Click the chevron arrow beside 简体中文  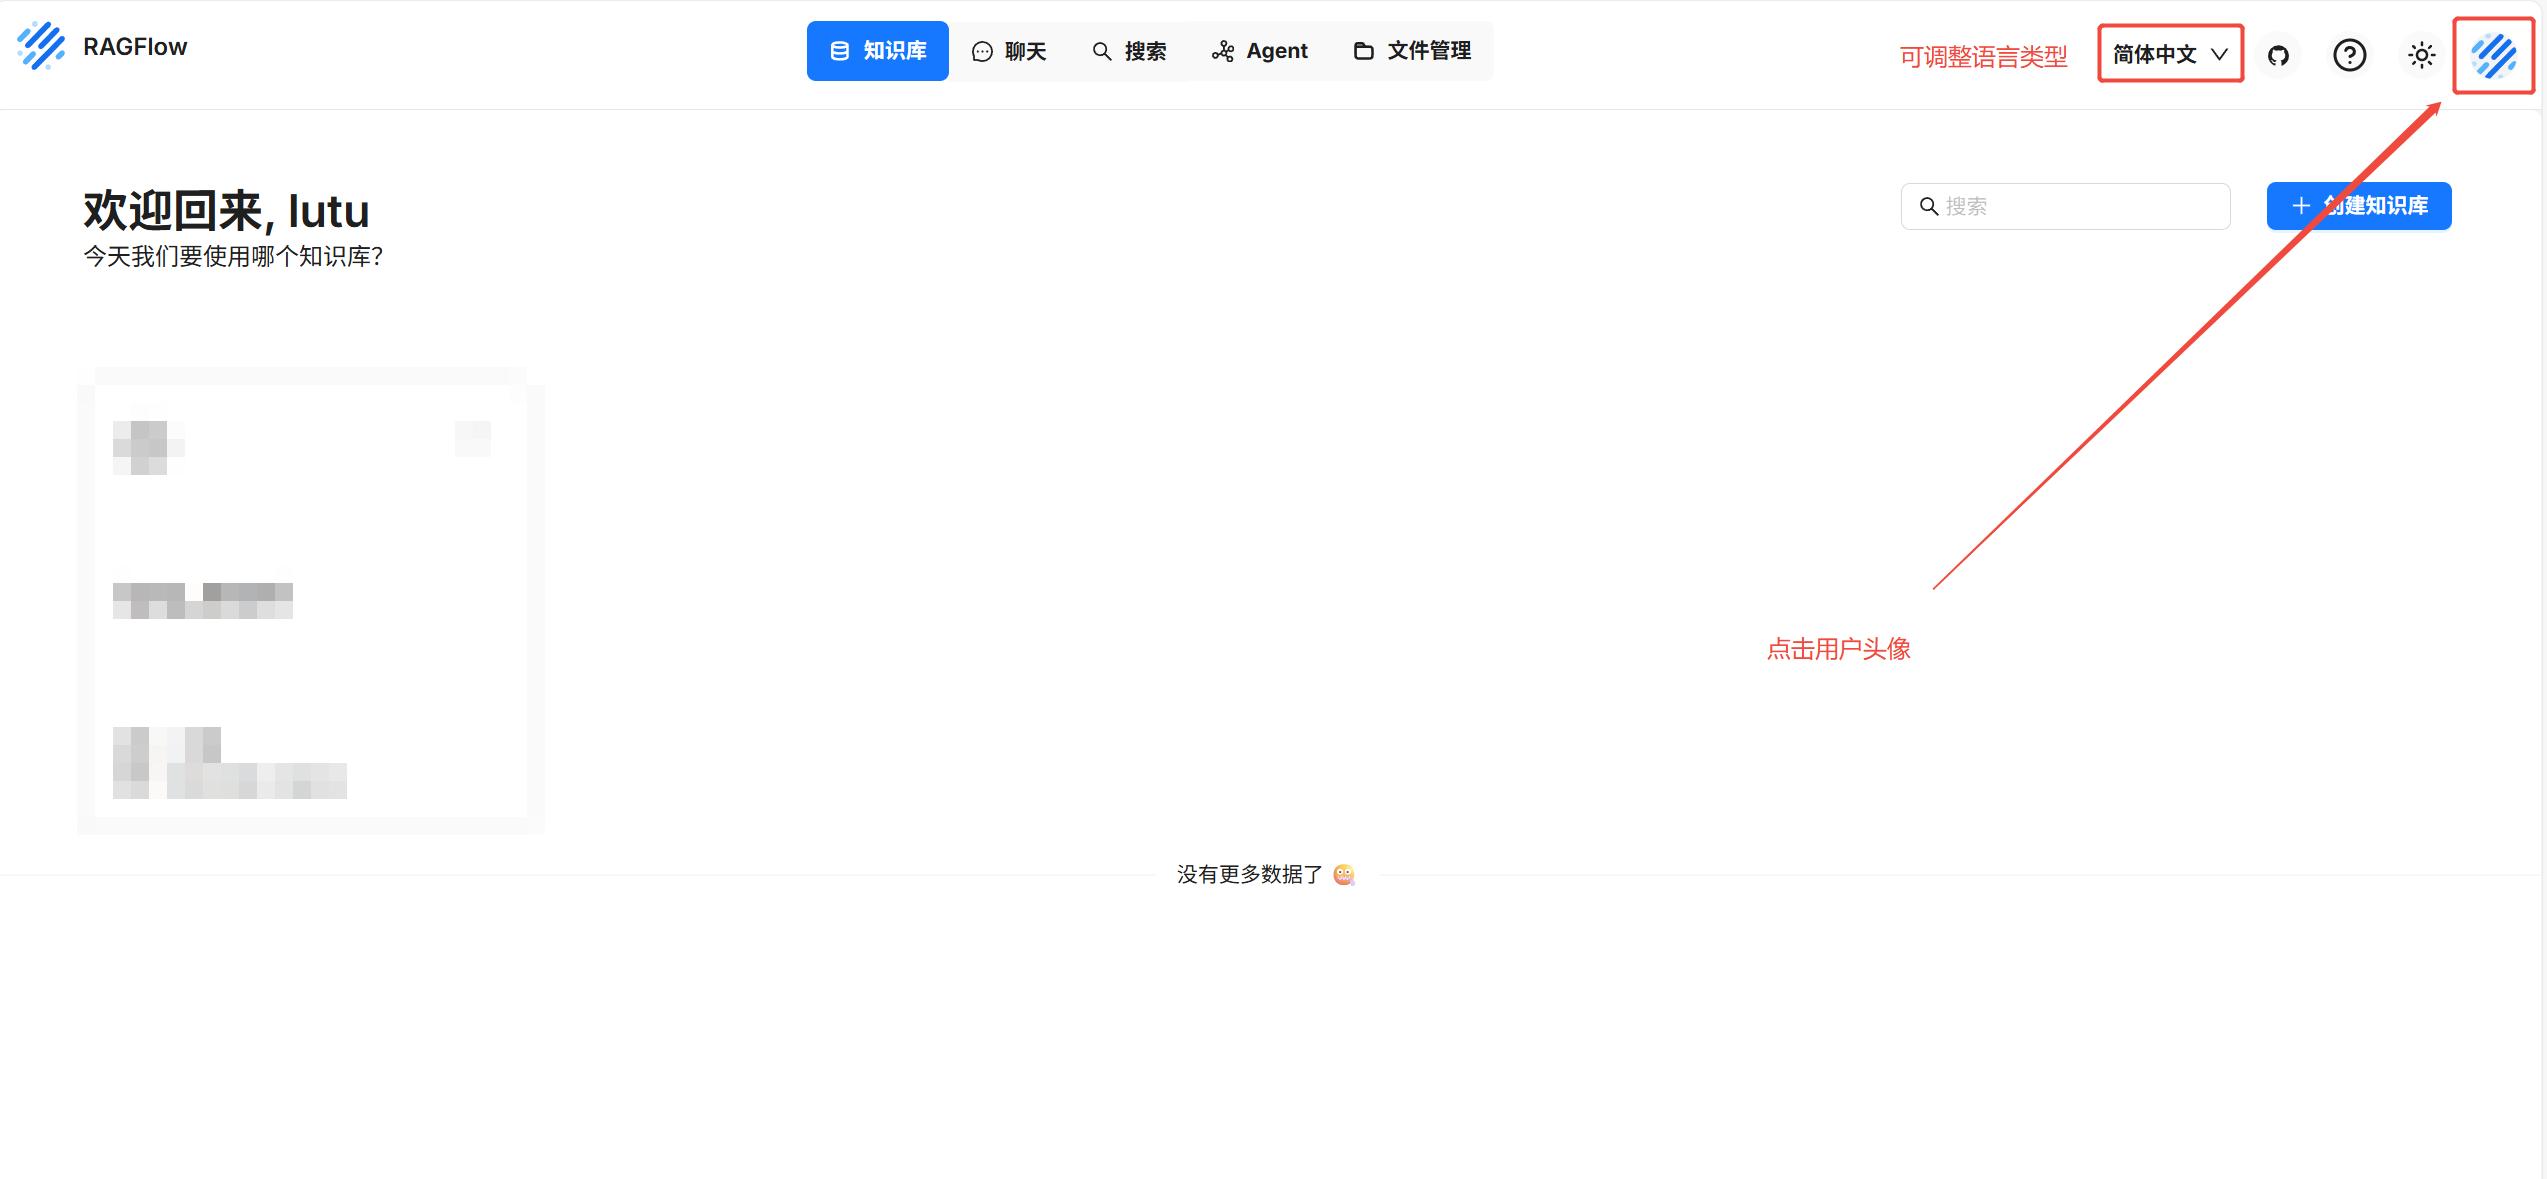[2219, 54]
